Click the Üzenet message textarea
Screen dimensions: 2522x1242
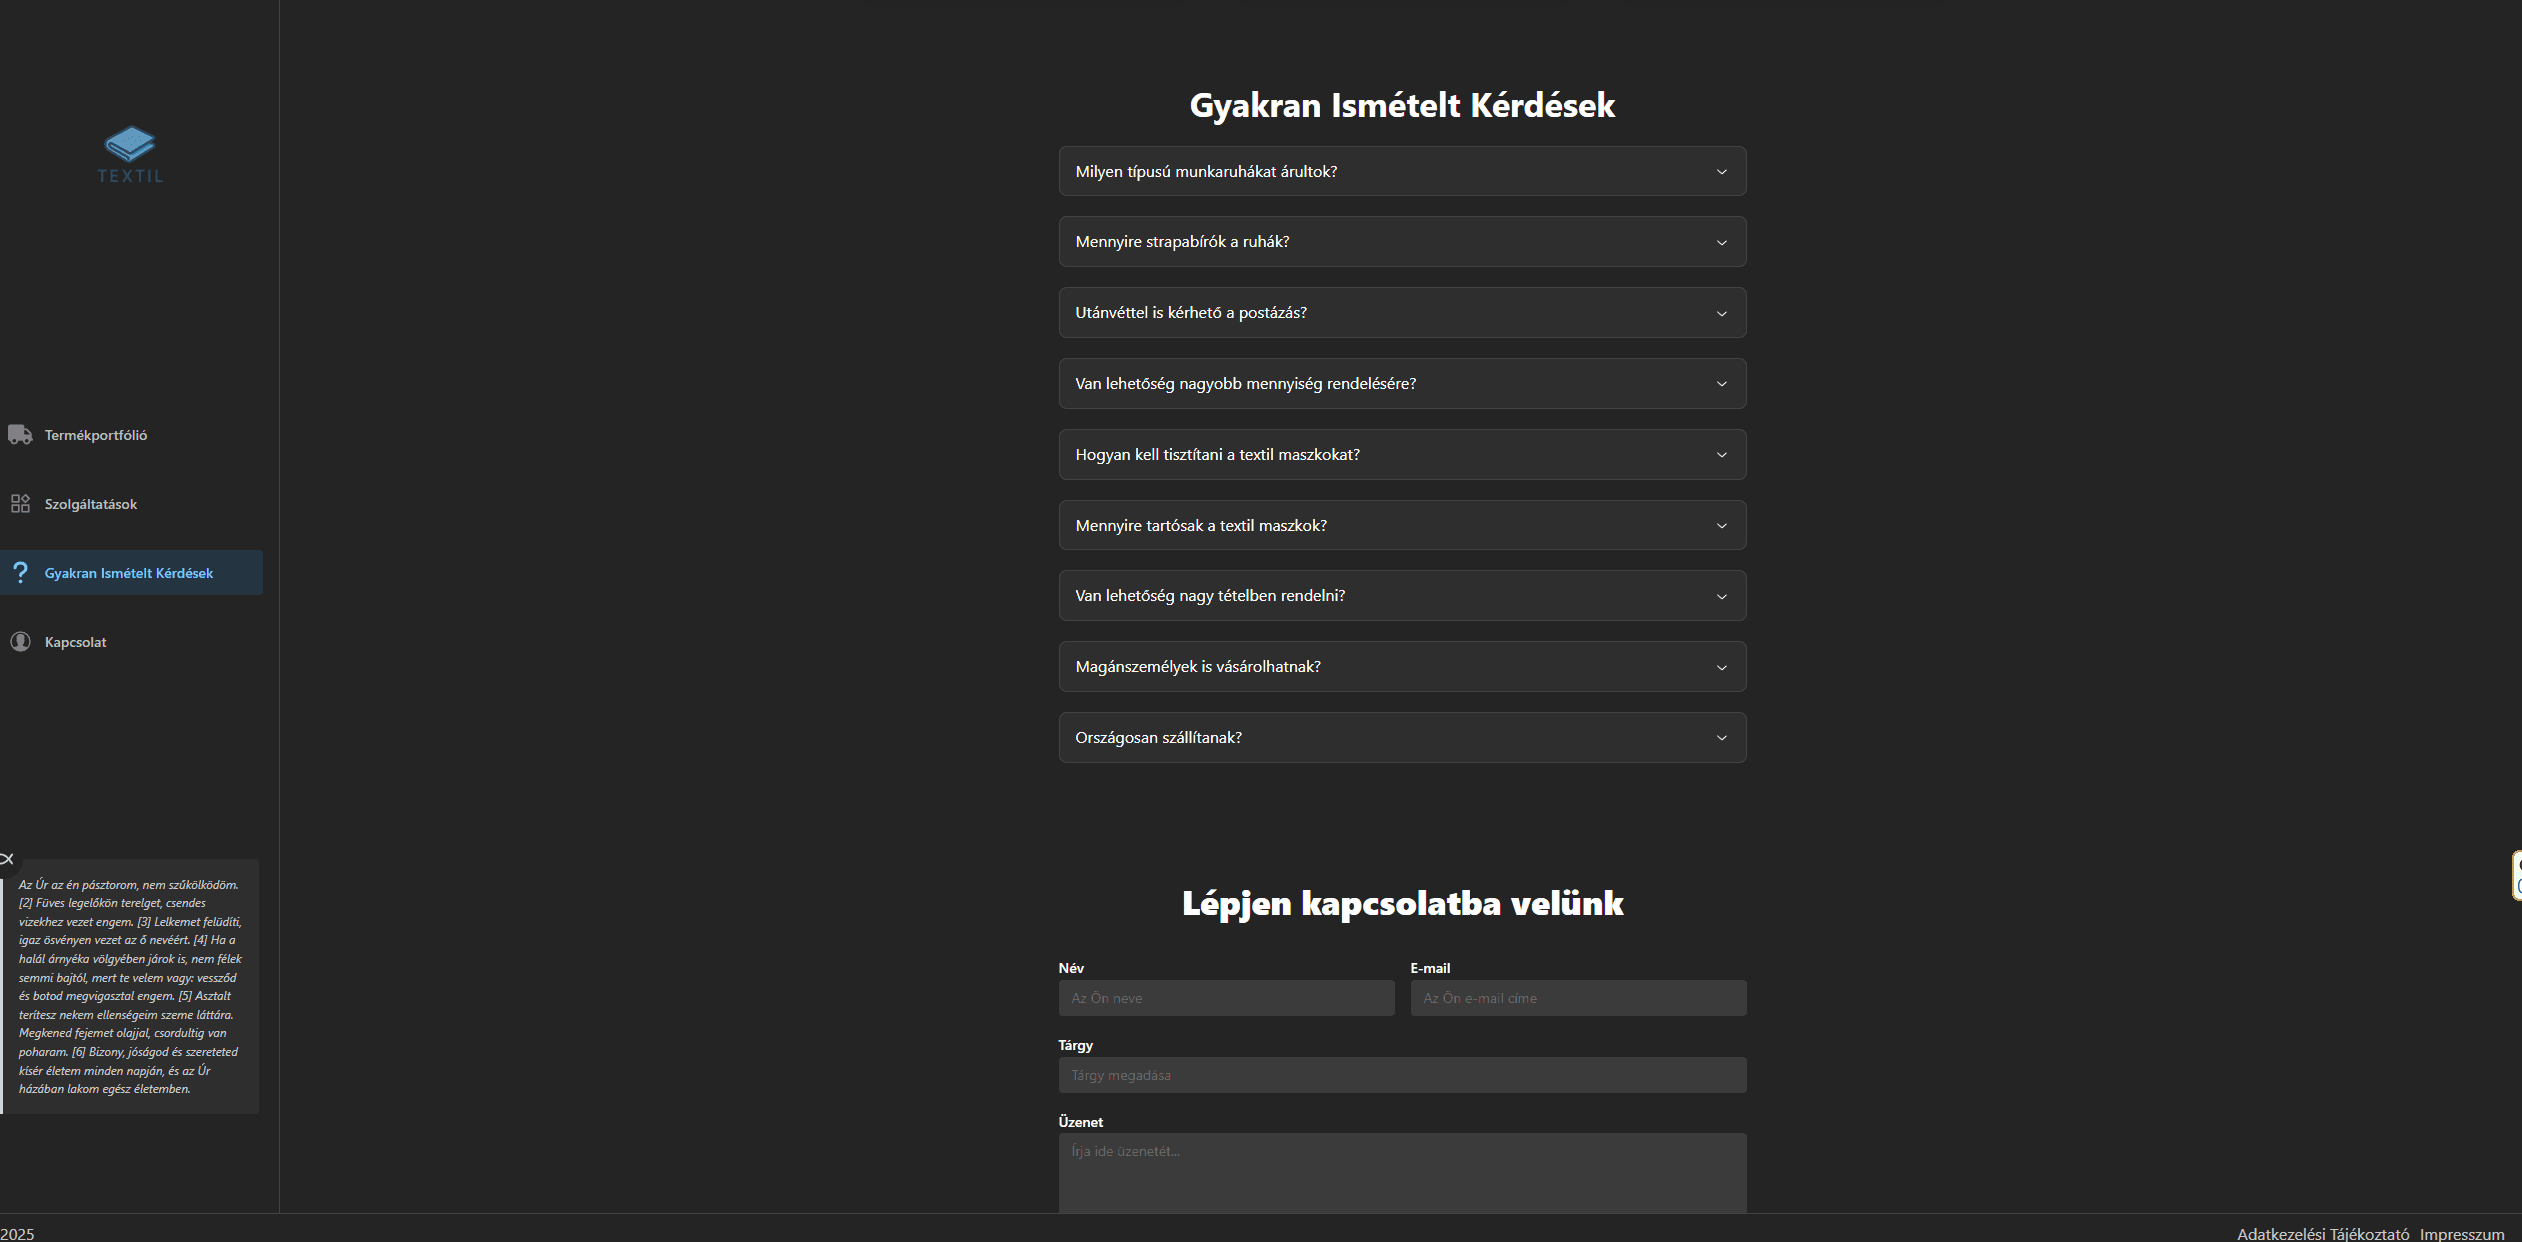point(1401,1172)
